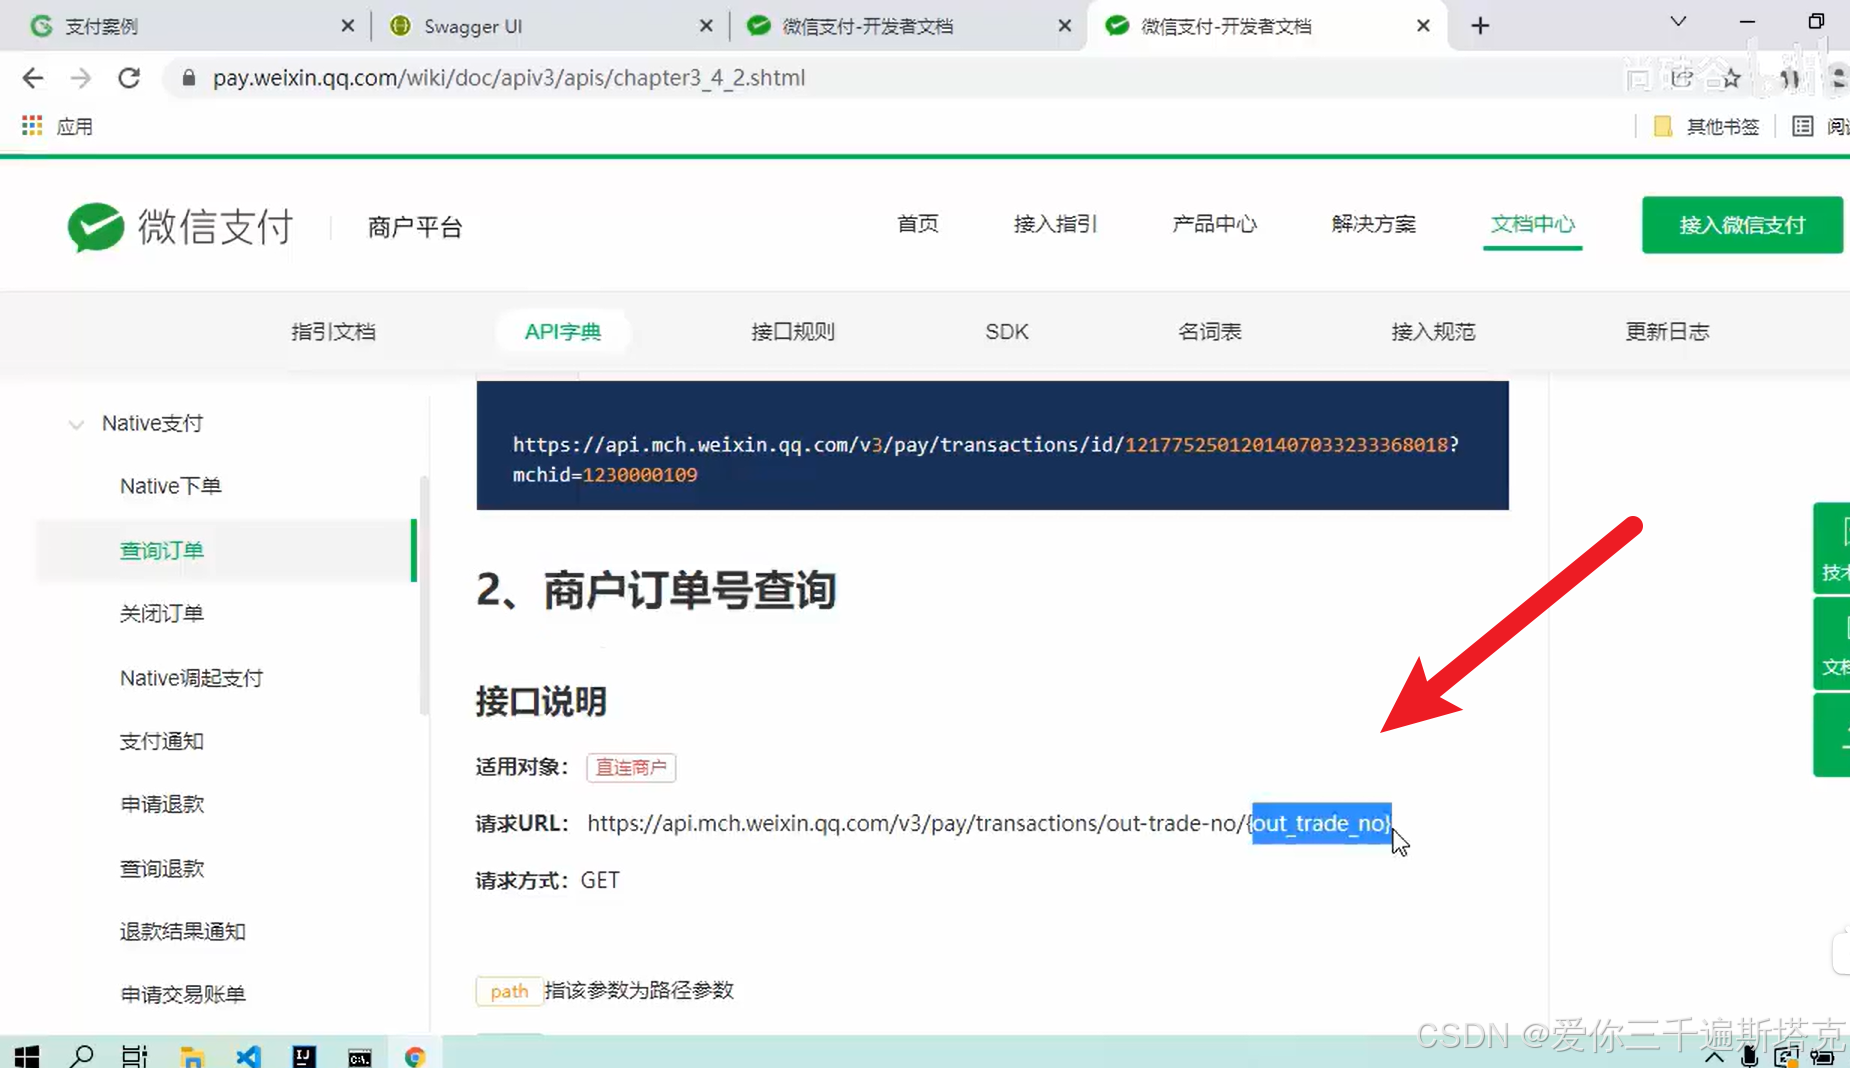Viewport: 1850px width, 1068px height.
Task: Open Task View on the taskbar
Action: click(134, 1056)
